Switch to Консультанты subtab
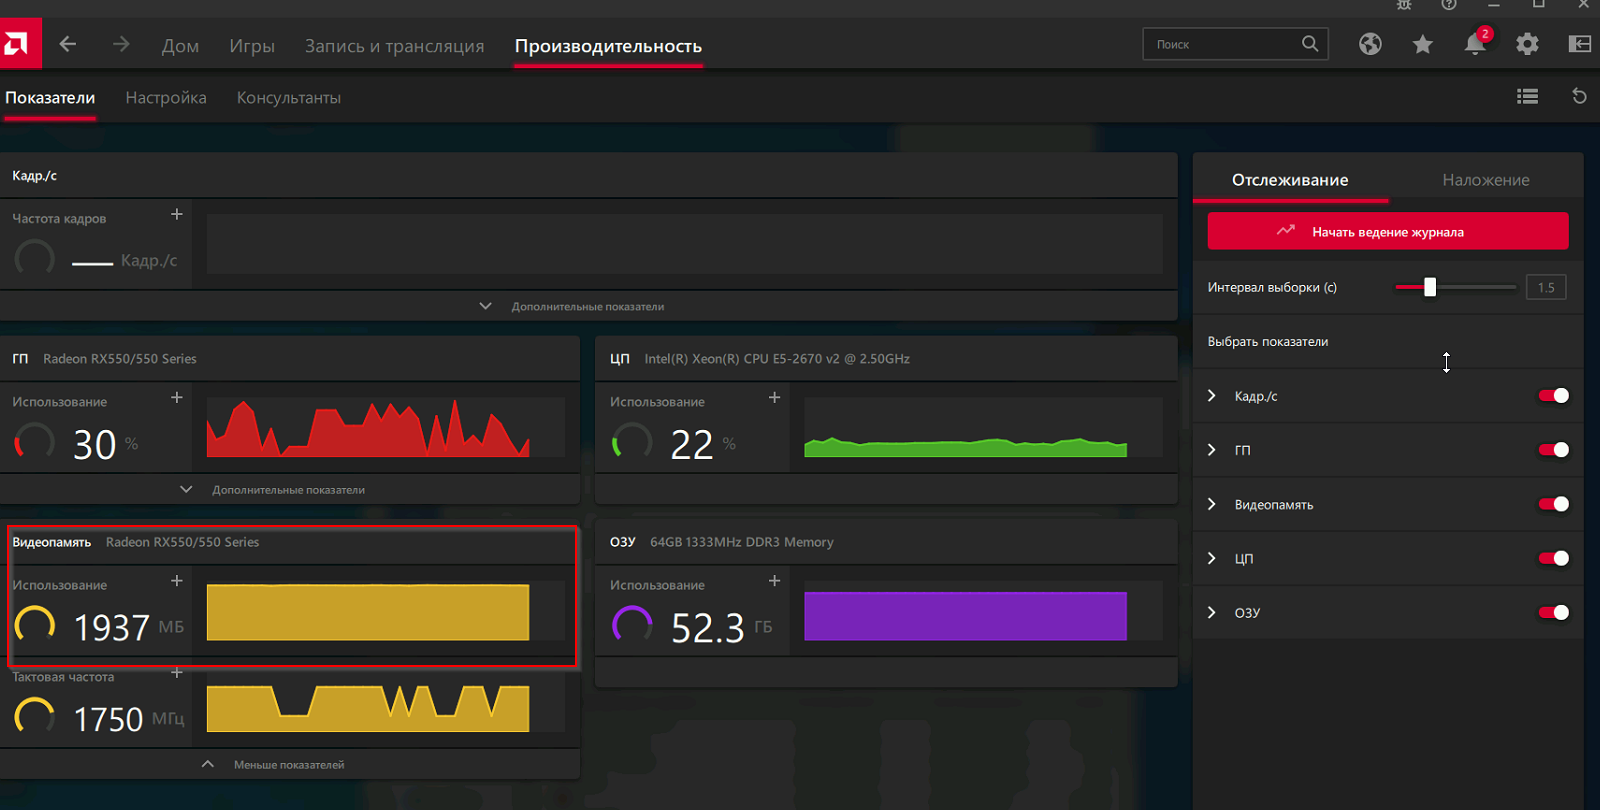The height and width of the screenshot is (810, 1600). click(289, 98)
